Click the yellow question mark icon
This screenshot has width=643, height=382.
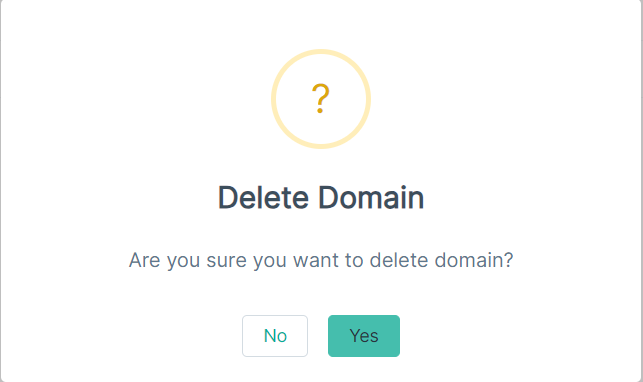(x=321, y=99)
